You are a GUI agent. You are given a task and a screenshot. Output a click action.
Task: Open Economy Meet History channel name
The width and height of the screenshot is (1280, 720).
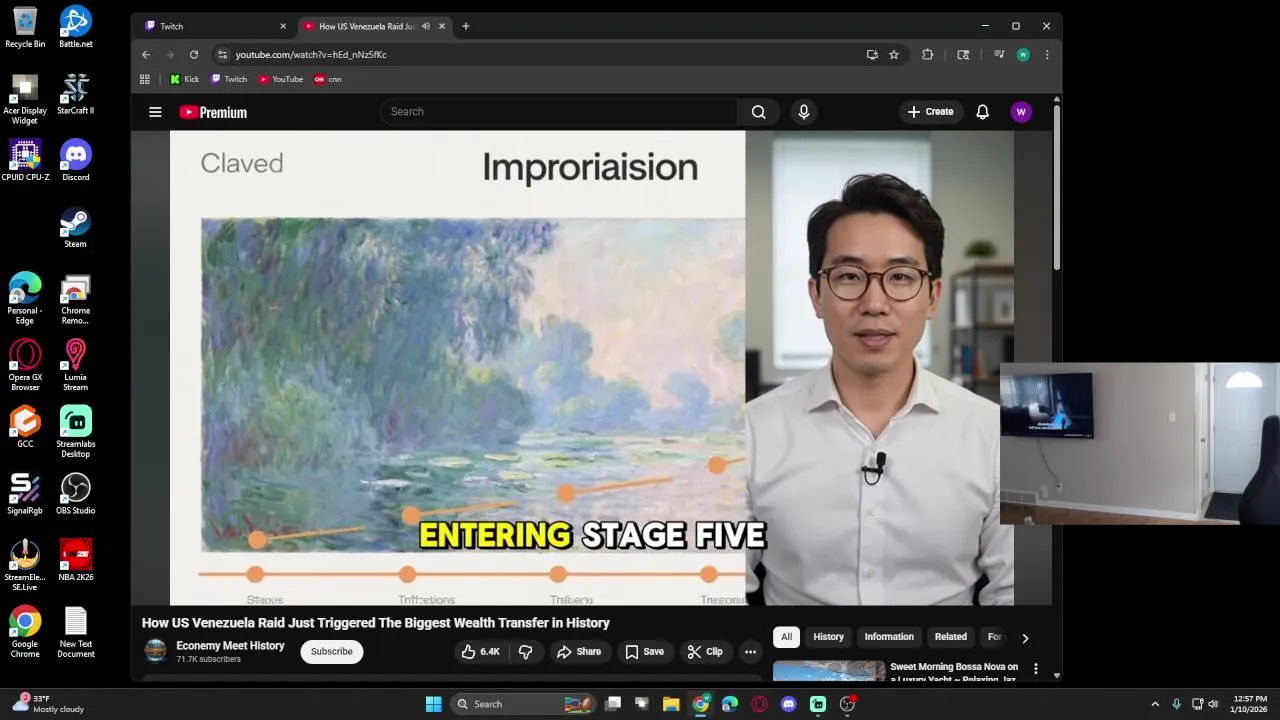click(230, 646)
